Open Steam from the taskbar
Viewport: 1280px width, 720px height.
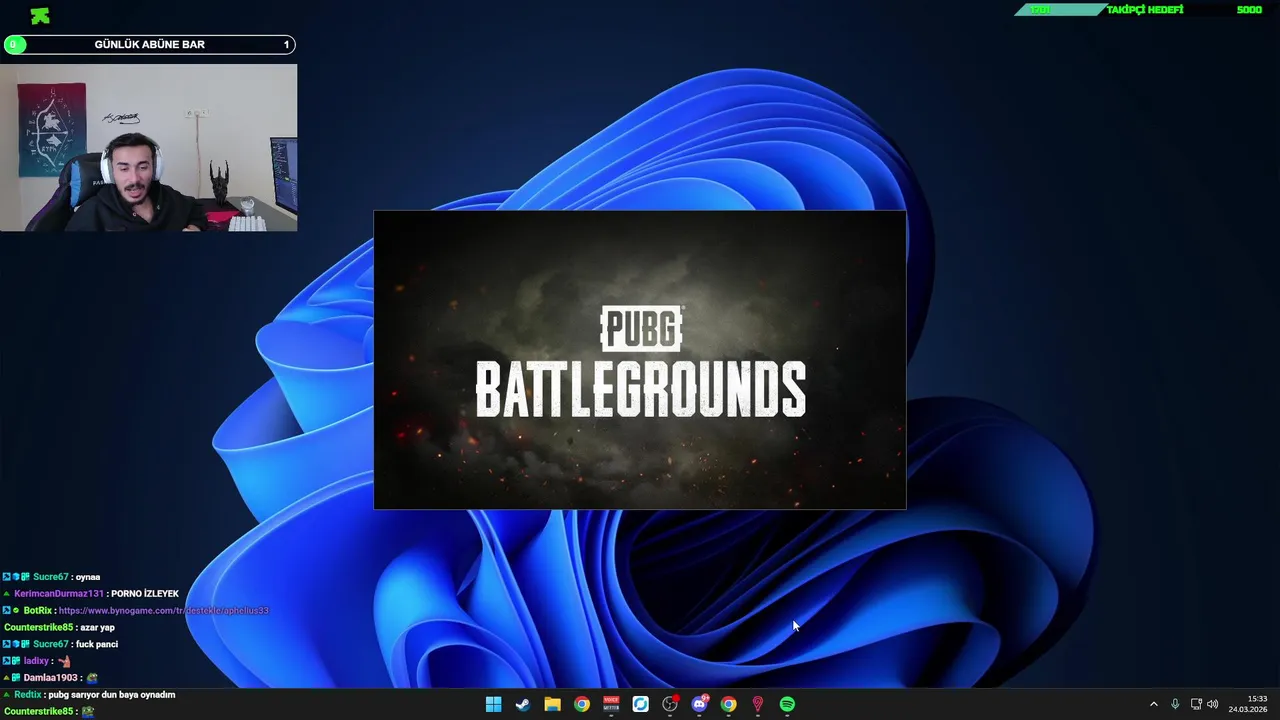tap(522, 704)
